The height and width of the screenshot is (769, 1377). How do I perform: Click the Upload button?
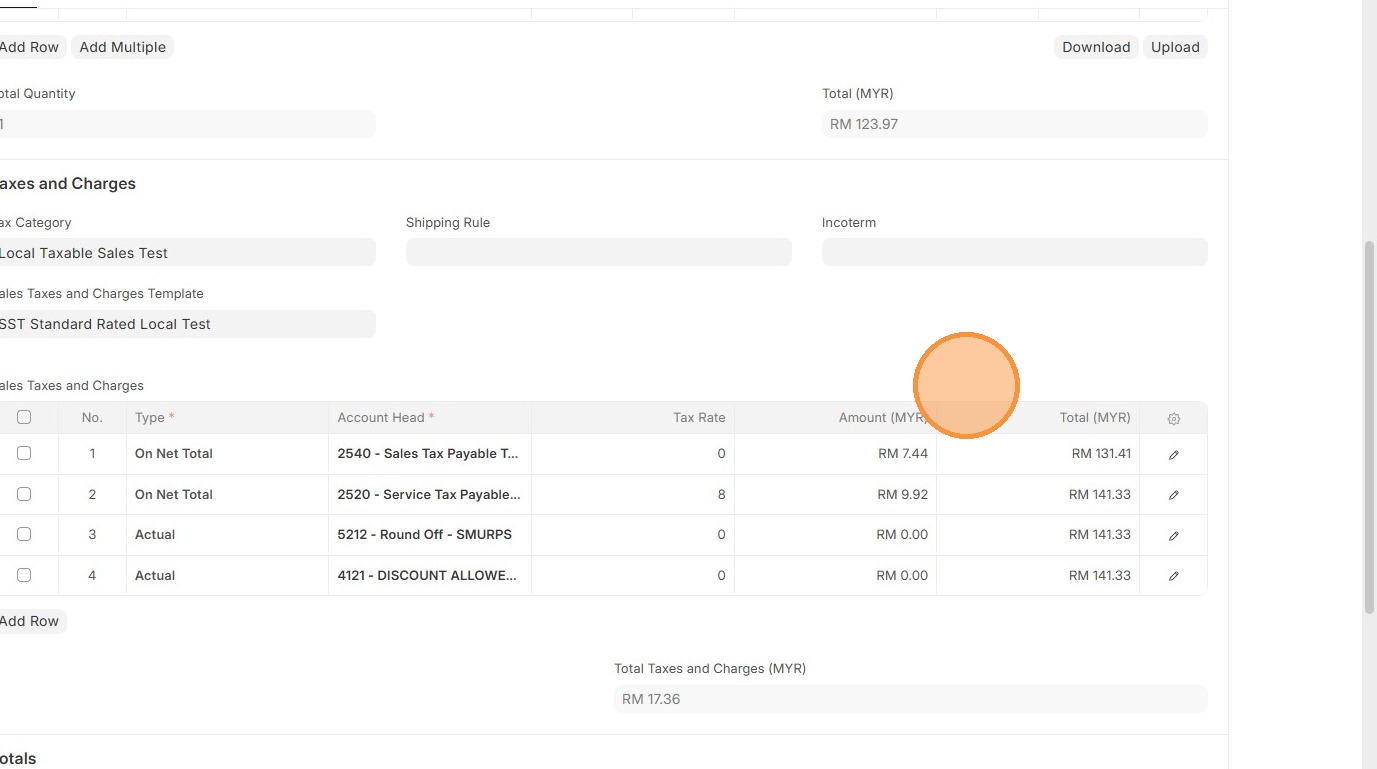point(1175,47)
